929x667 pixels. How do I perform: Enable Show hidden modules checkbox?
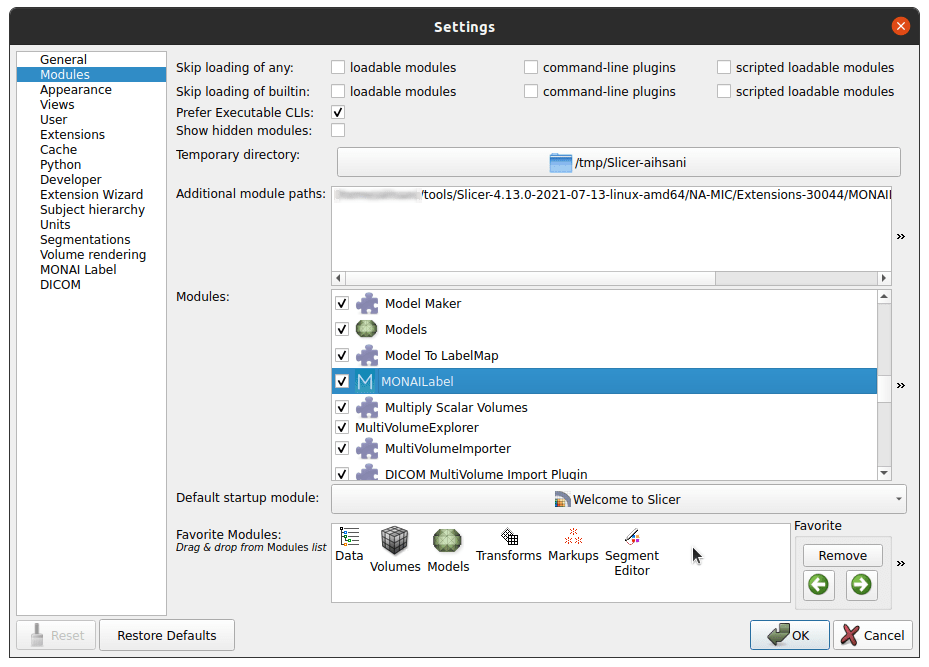(338, 130)
